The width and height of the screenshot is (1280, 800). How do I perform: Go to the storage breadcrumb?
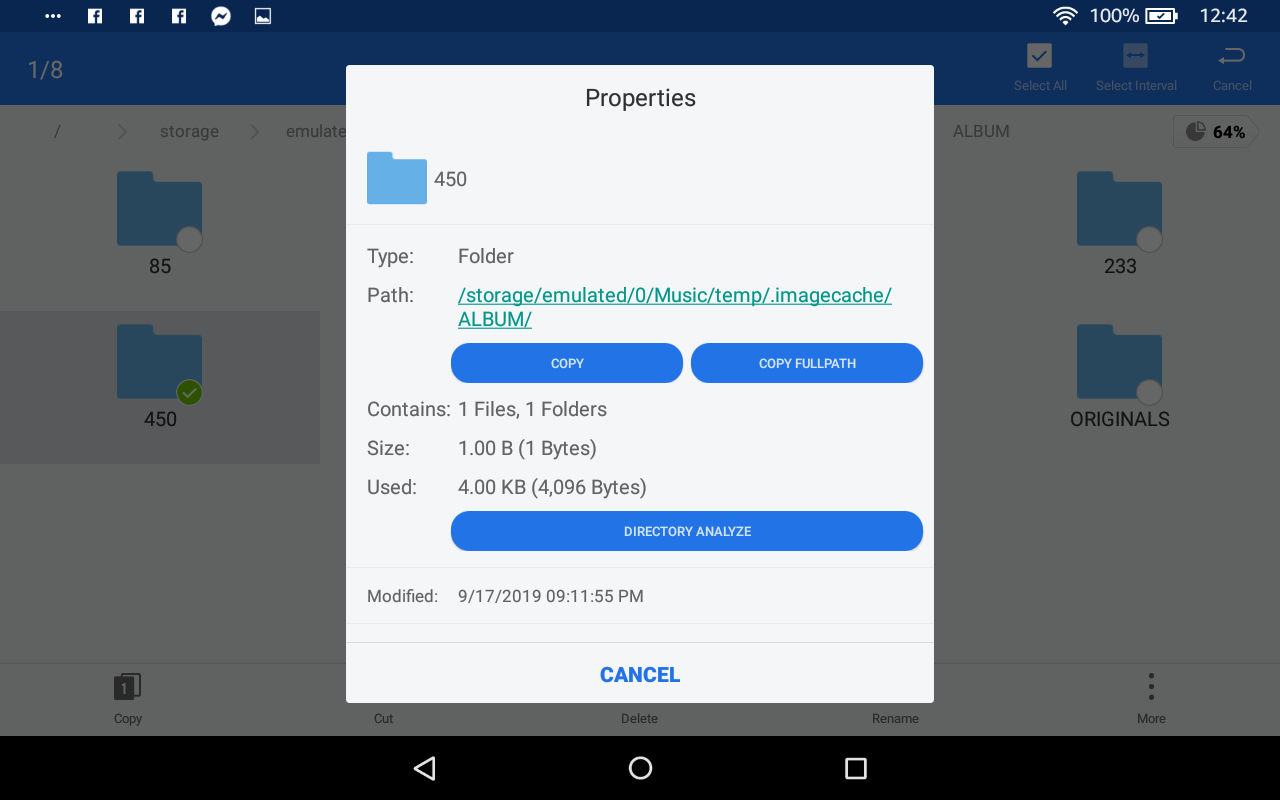click(x=189, y=132)
